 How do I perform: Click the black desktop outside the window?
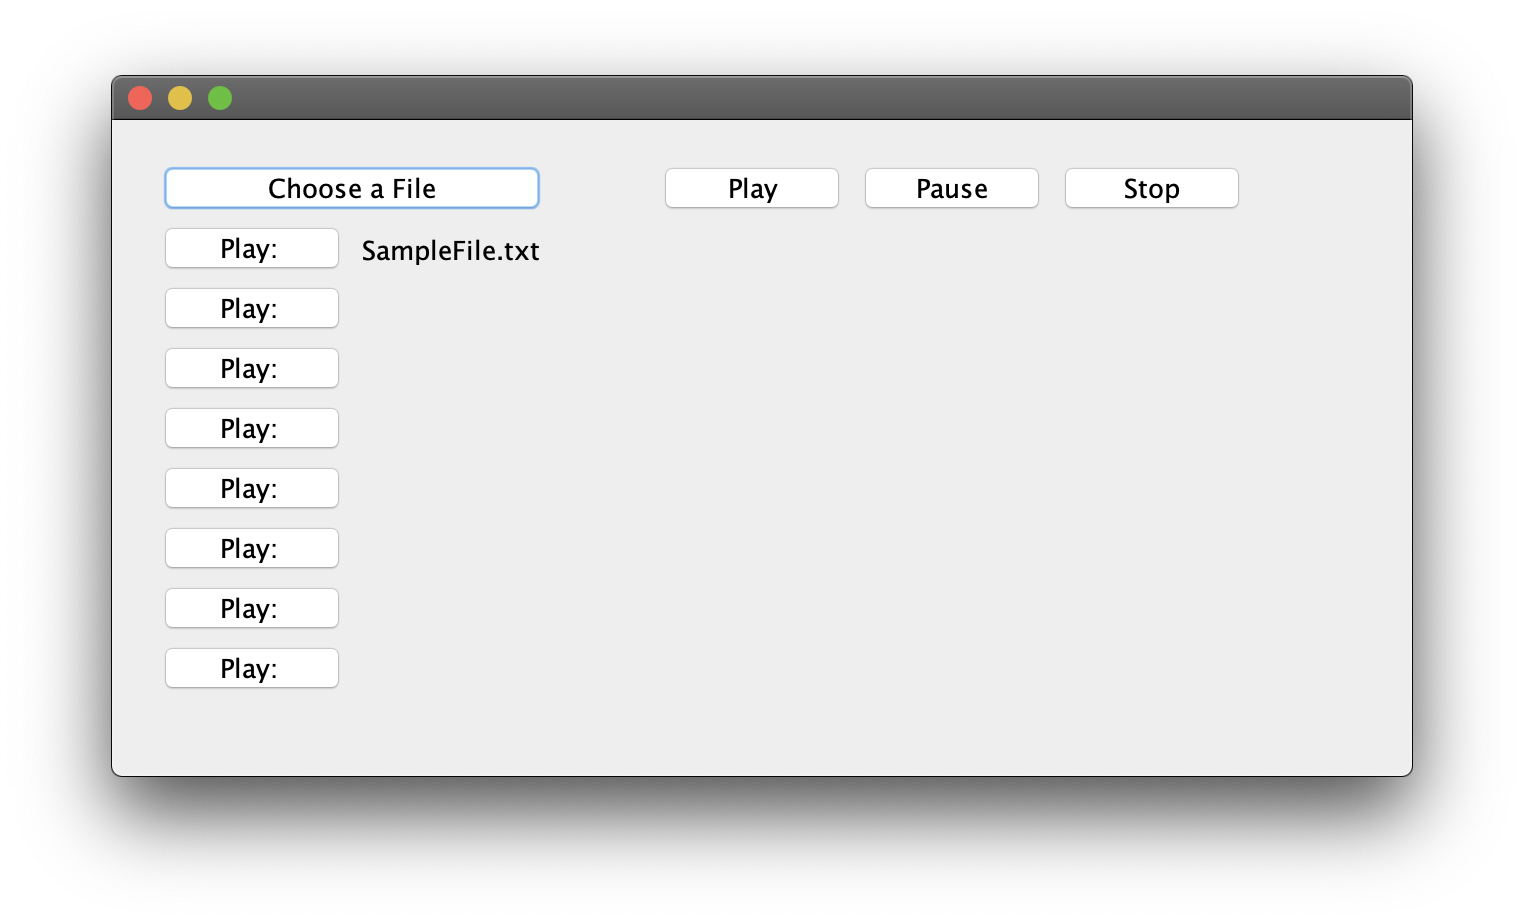(760, 850)
